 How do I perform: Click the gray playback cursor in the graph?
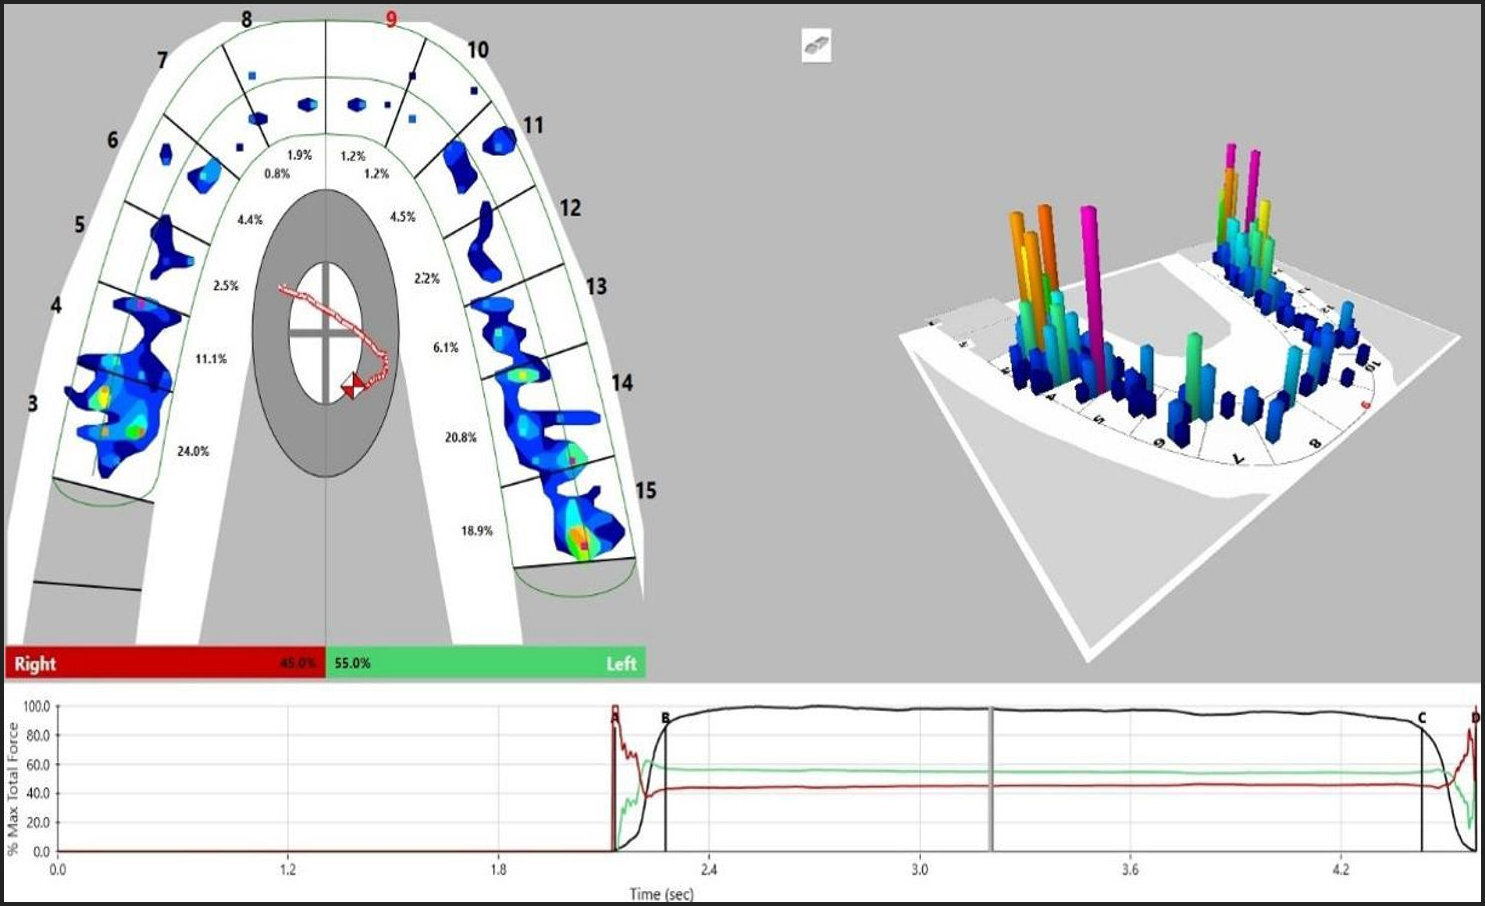click(x=991, y=780)
